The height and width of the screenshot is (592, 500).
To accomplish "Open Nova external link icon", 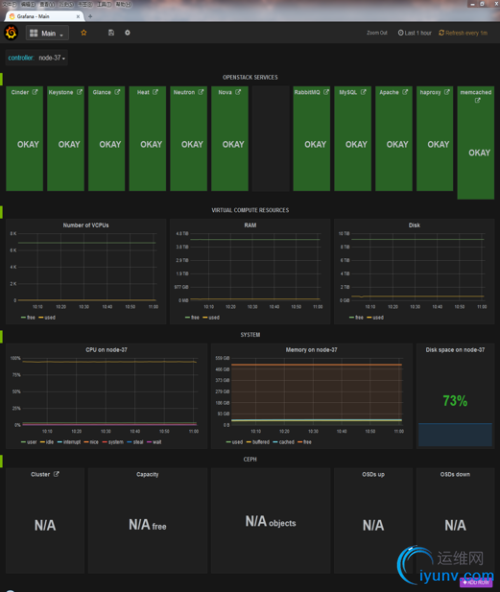I will (238, 92).
